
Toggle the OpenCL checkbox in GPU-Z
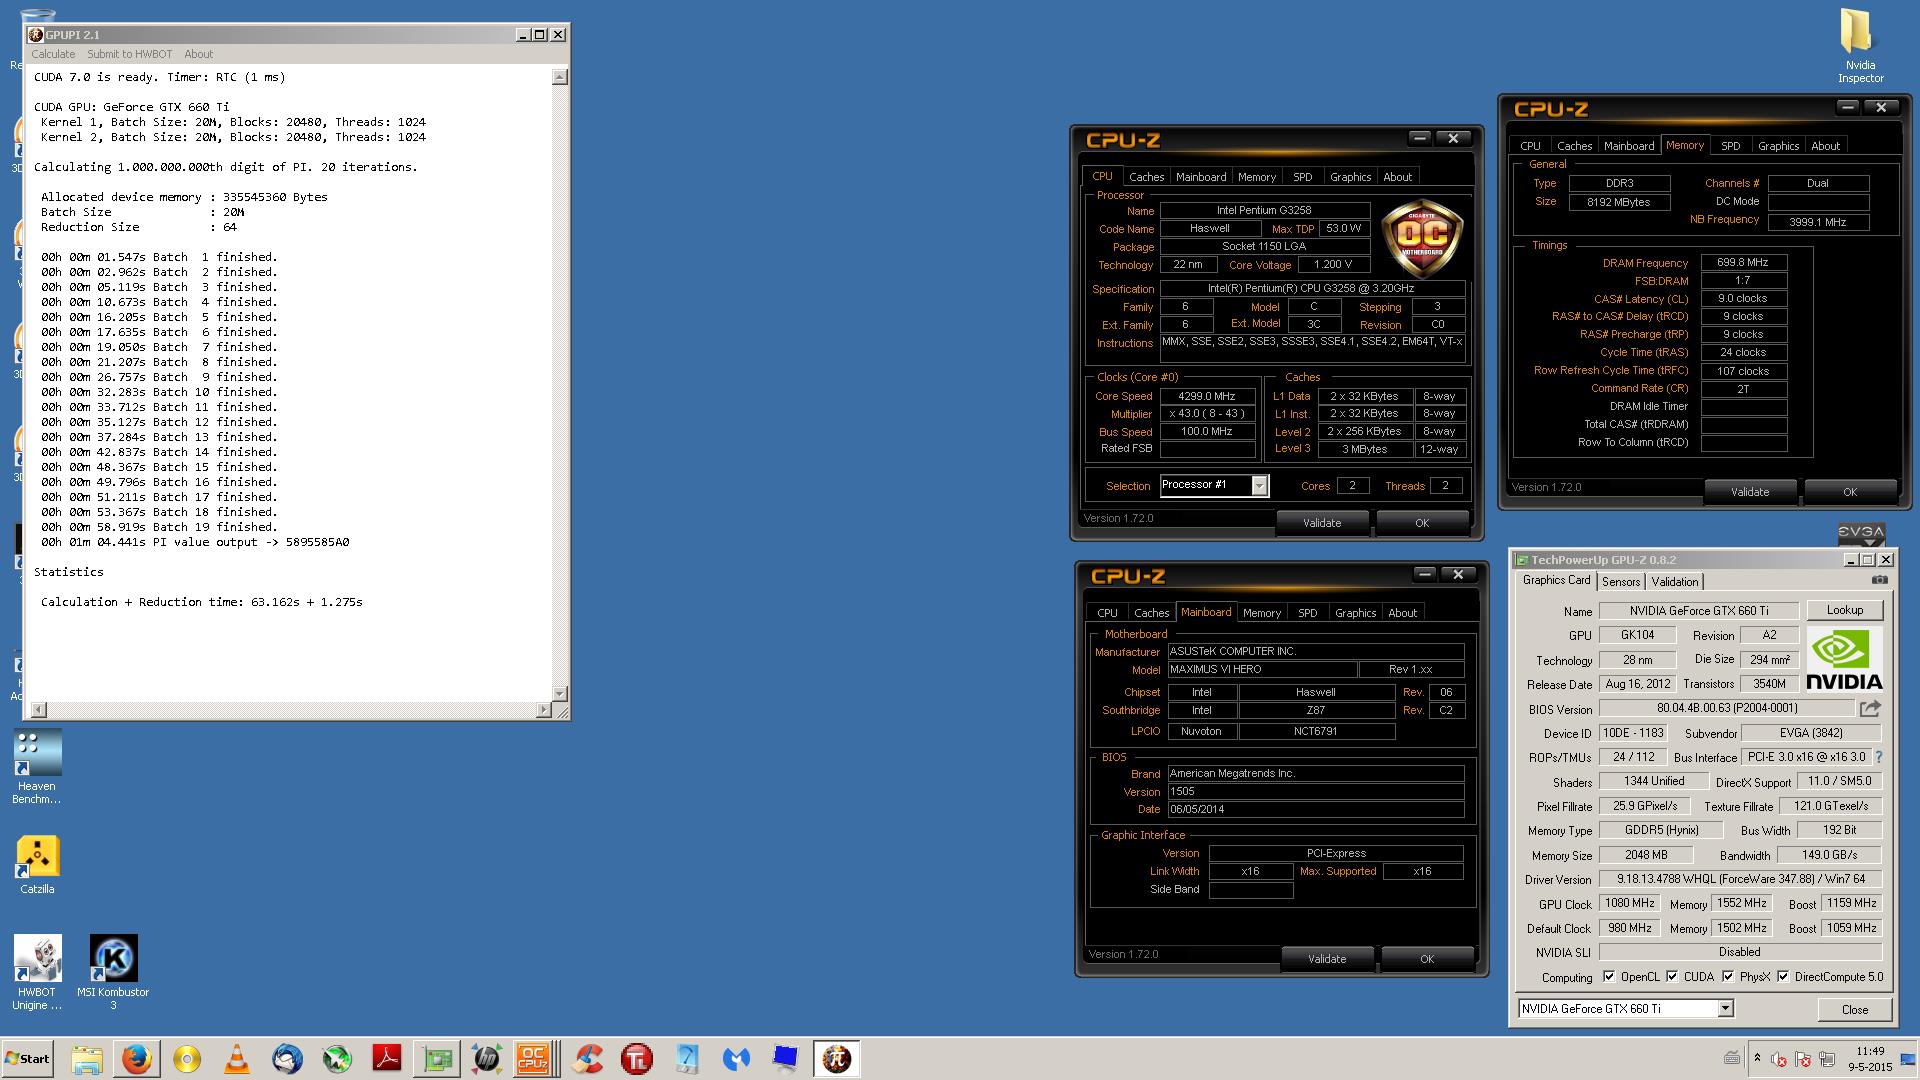pyautogui.click(x=1608, y=977)
